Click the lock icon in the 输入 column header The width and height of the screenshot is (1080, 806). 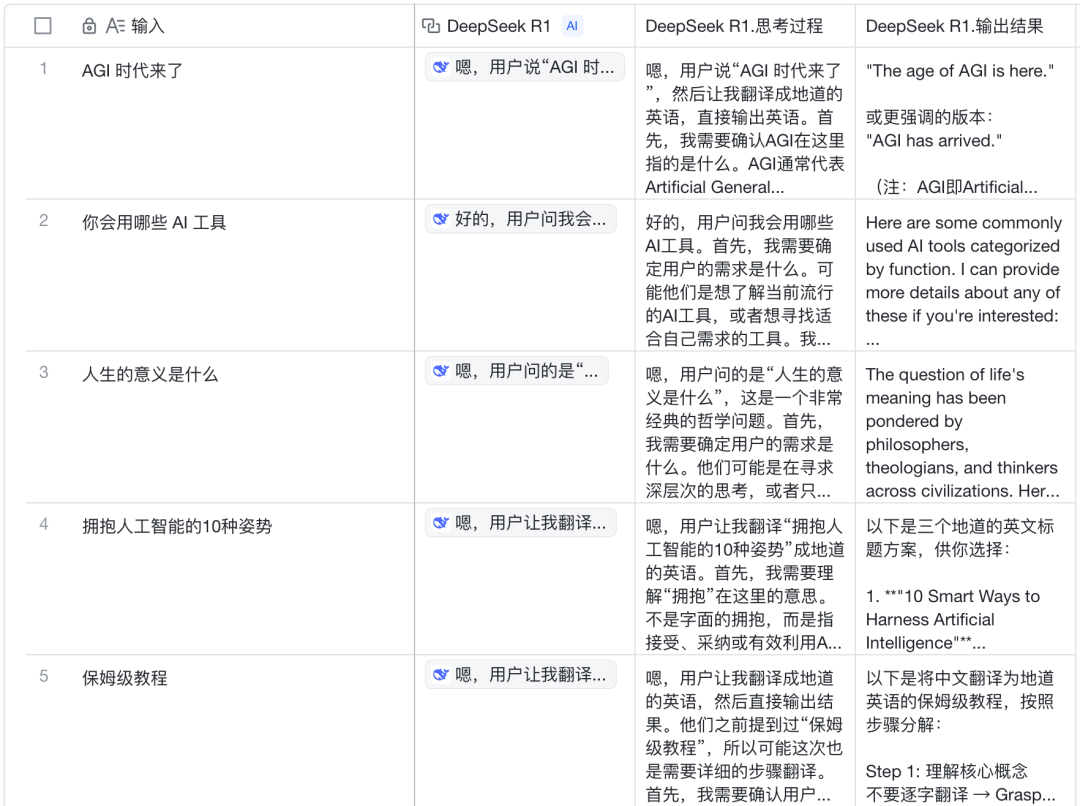tap(88, 25)
